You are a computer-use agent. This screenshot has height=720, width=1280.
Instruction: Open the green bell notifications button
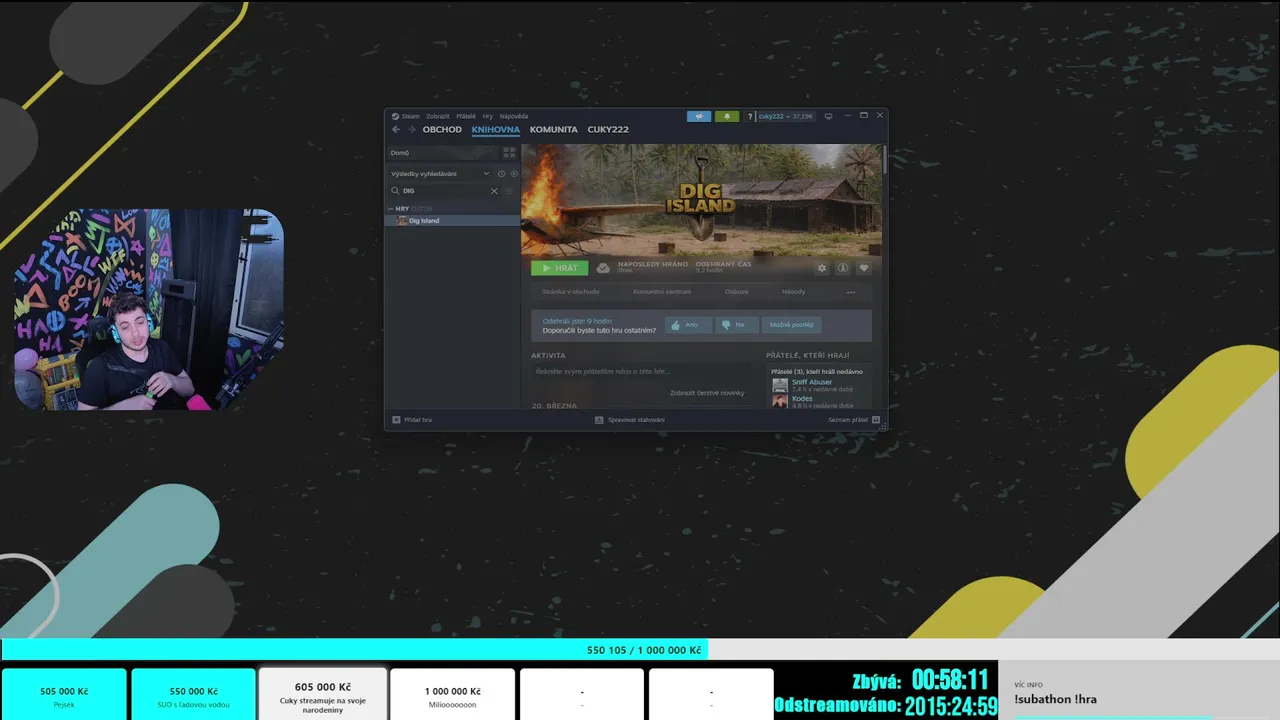(x=727, y=116)
